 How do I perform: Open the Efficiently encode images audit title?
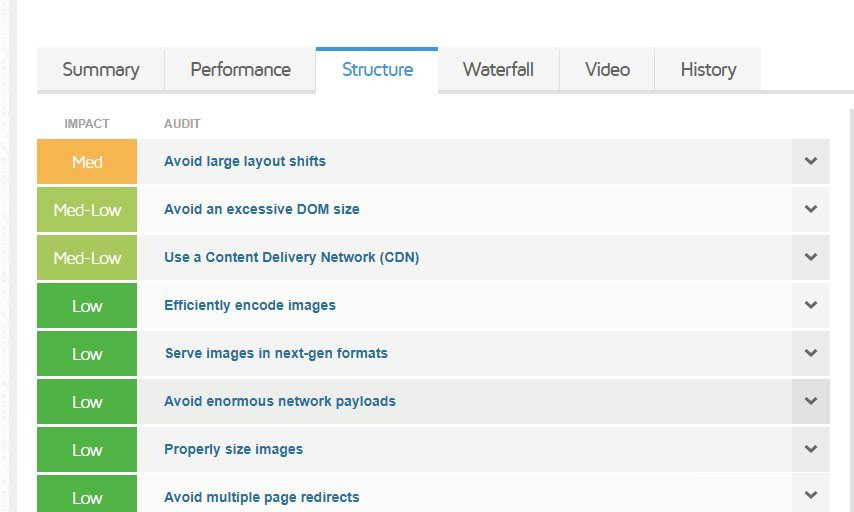(x=249, y=305)
